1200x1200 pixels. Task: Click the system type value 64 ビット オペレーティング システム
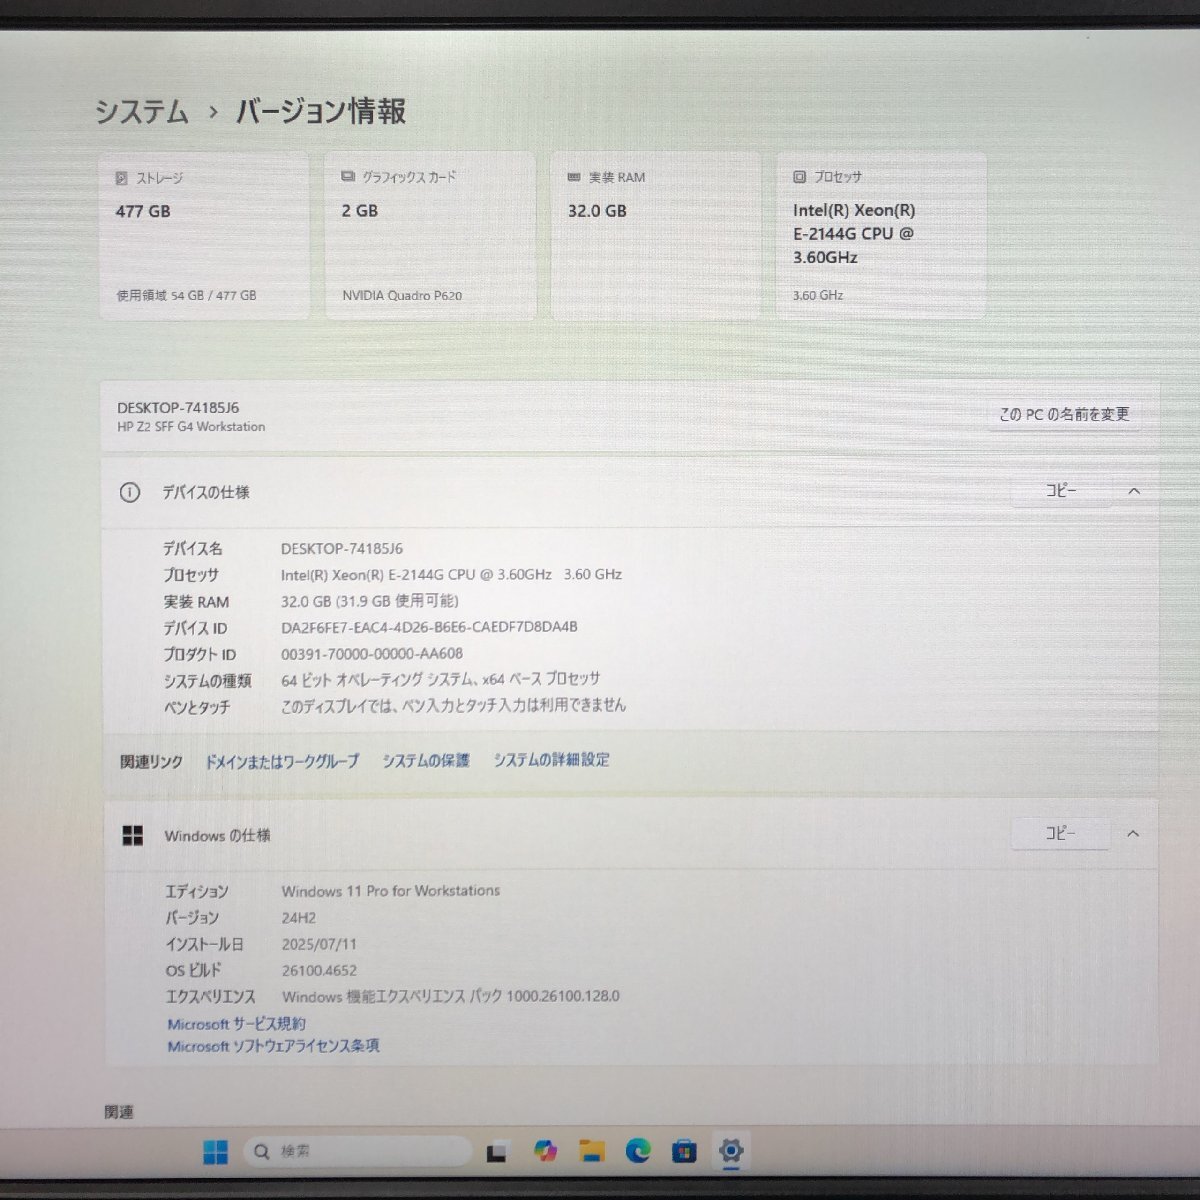pos(441,680)
